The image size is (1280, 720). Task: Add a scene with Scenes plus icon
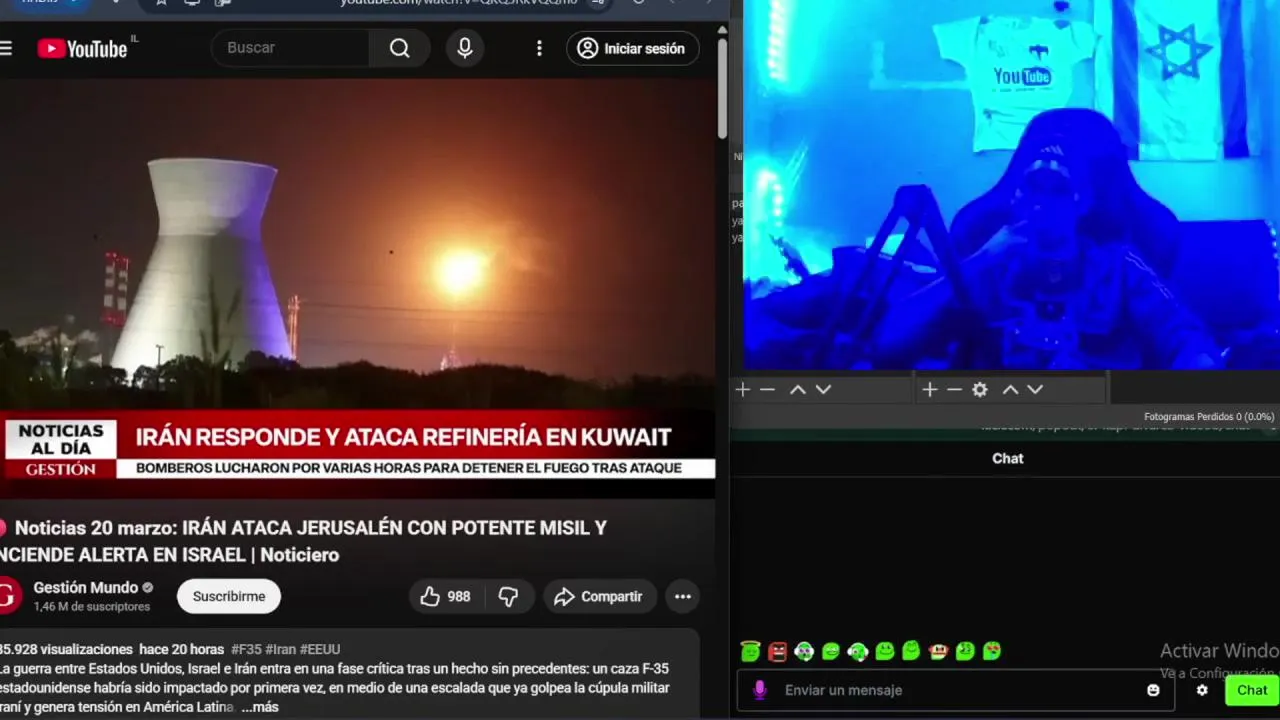[743, 389]
